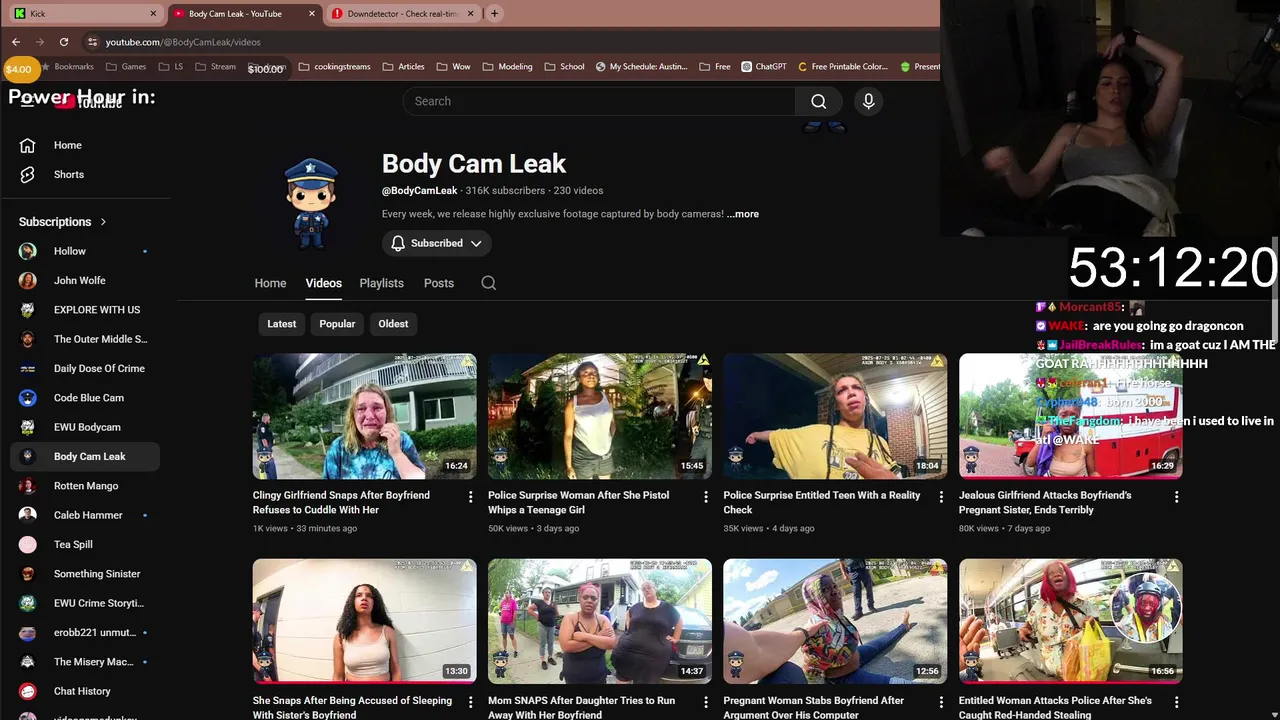Open options menu for Clingy Girlfriend video
This screenshot has width=1280, height=720.
coord(471,496)
